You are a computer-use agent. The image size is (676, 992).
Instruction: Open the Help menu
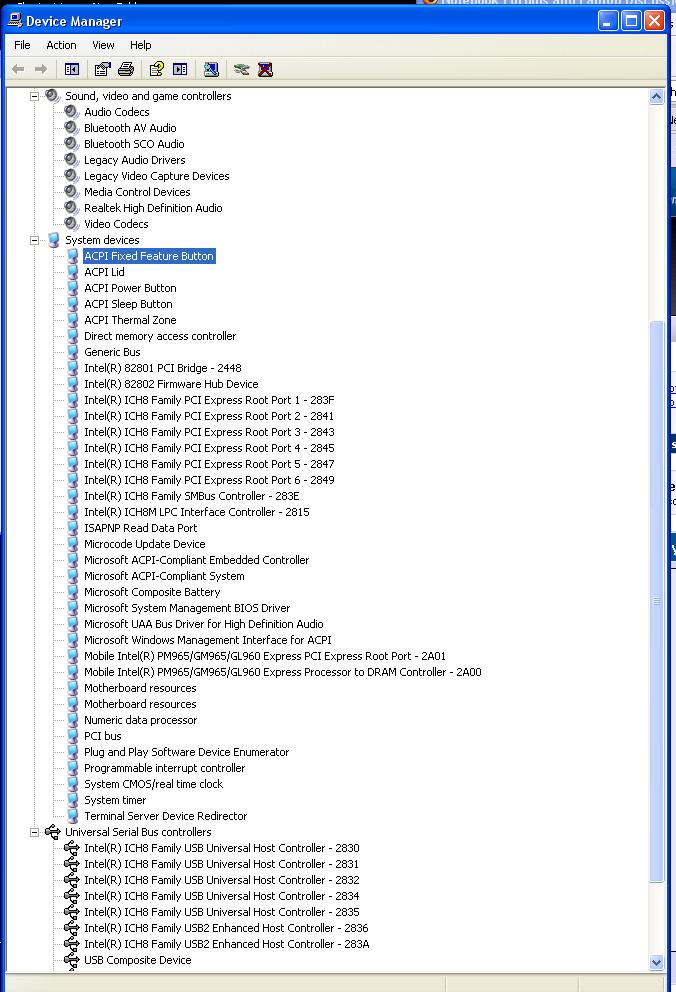[140, 45]
